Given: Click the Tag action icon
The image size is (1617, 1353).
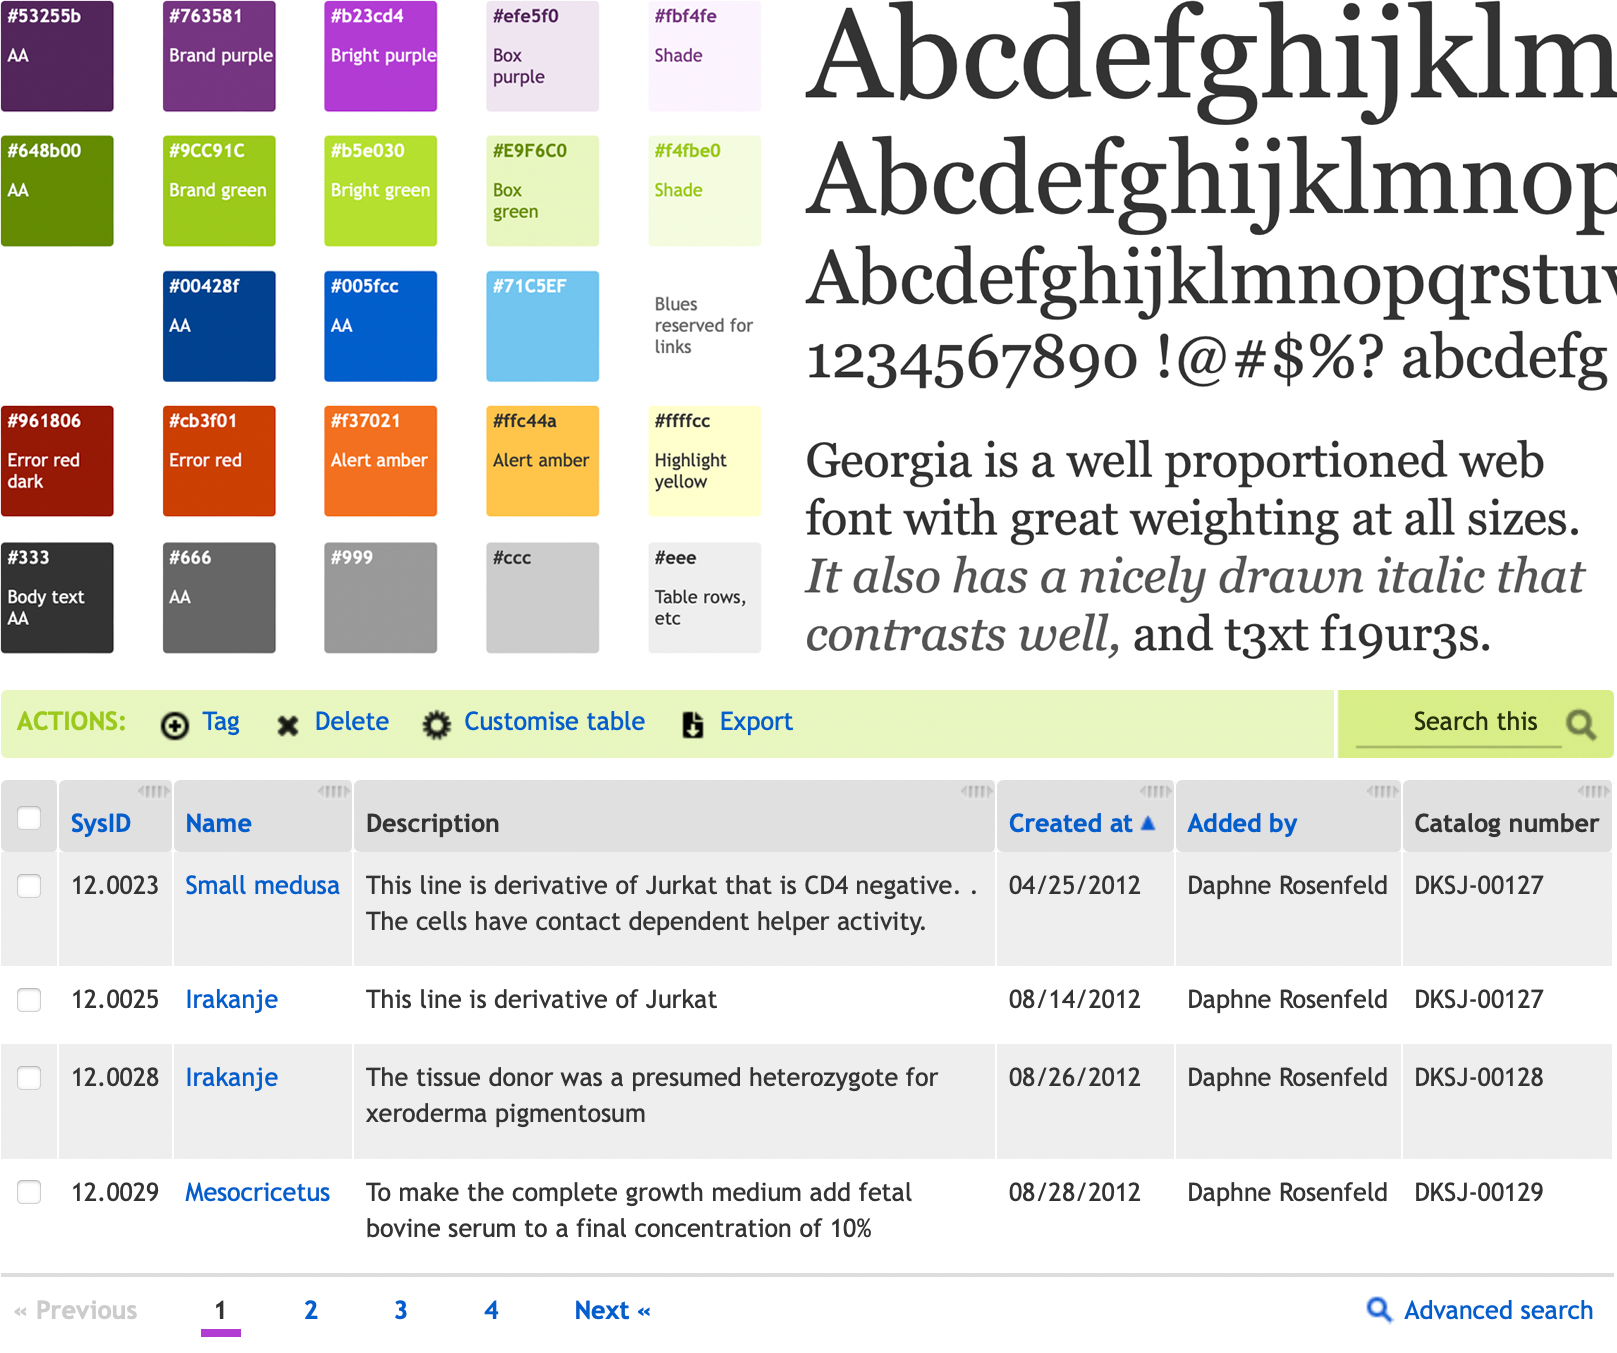Looking at the screenshot, I should [x=173, y=724].
